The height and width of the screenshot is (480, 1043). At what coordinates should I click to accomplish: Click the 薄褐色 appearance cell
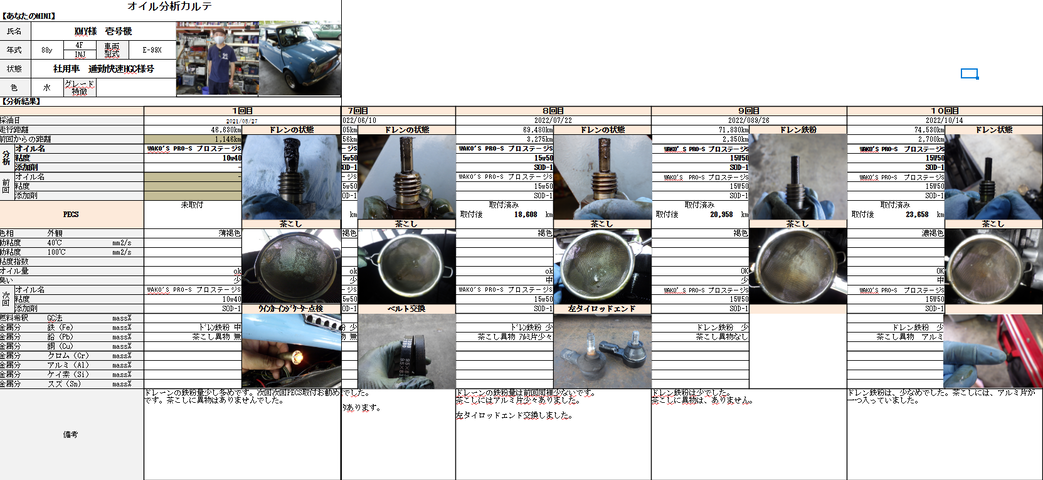tap(193, 233)
